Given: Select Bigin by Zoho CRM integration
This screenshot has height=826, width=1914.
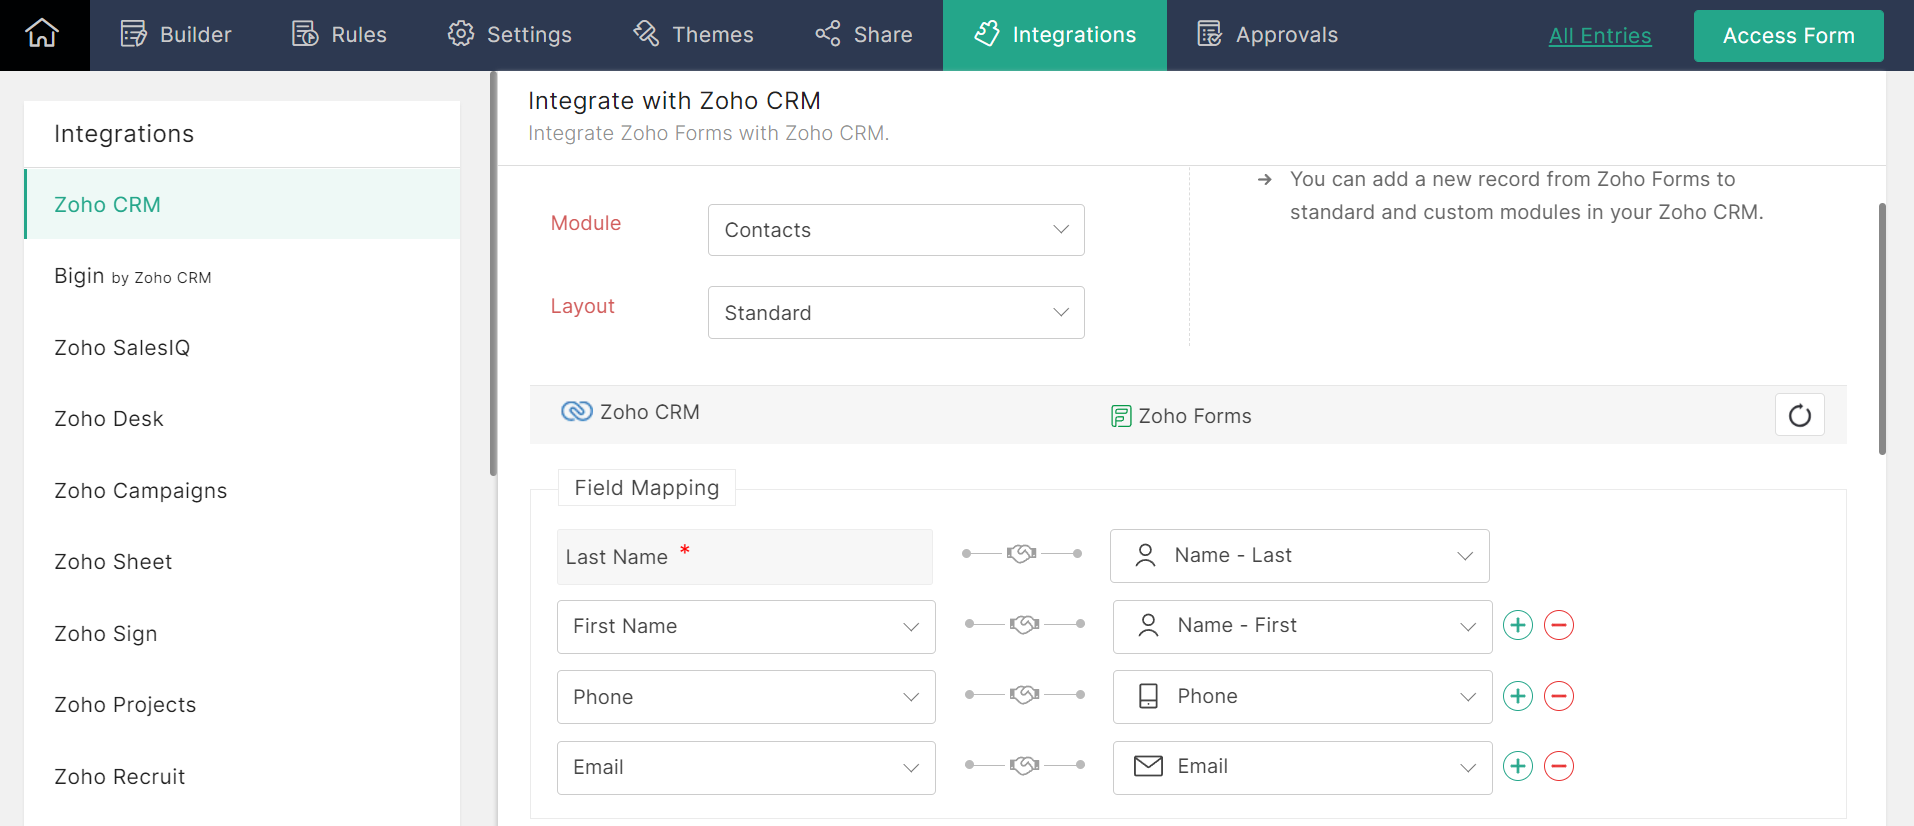Looking at the screenshot, I should [242, 276].
